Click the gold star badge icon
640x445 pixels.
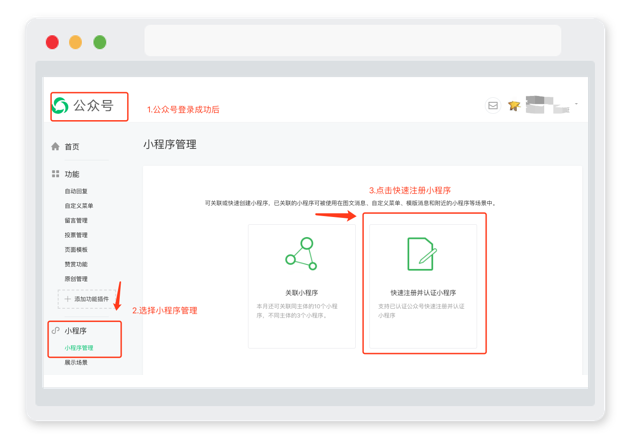coord(514,106)
